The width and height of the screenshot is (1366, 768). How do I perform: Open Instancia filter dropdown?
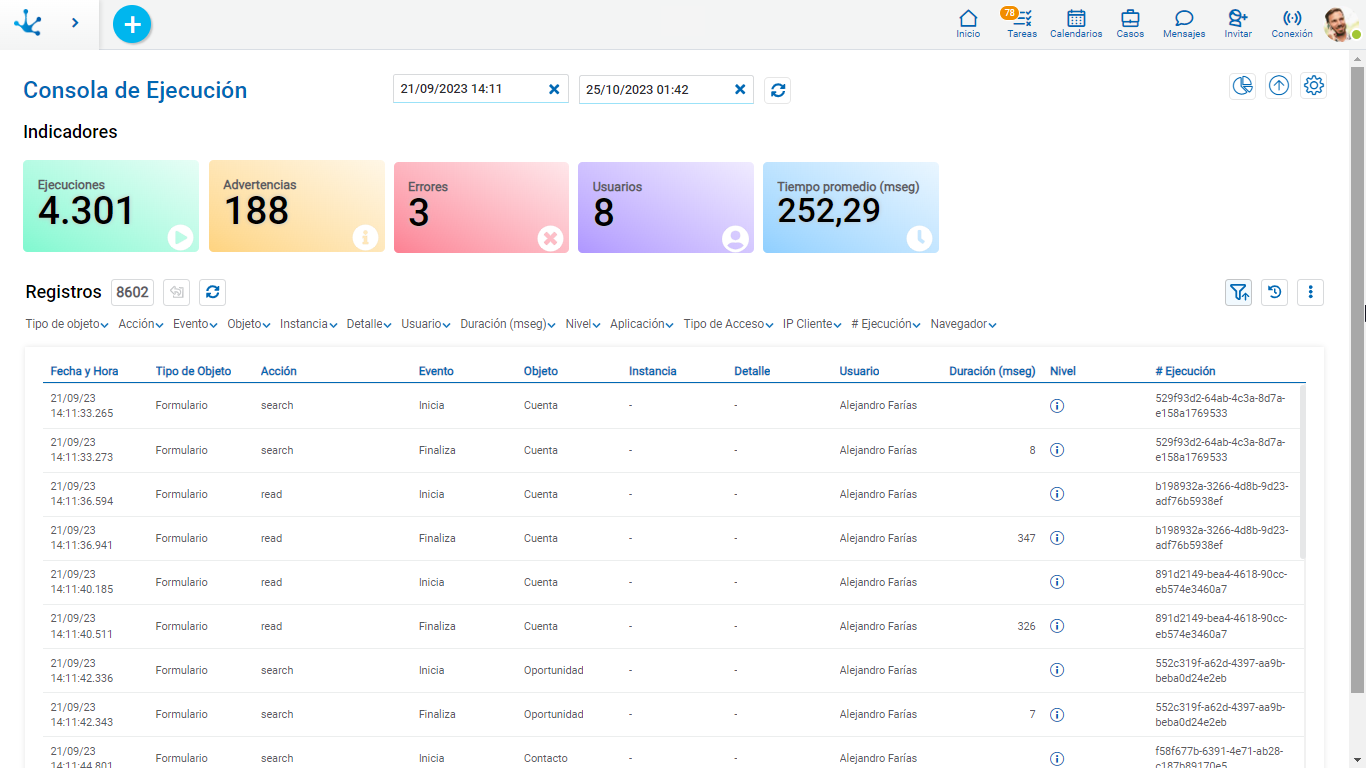click(309, 324)
